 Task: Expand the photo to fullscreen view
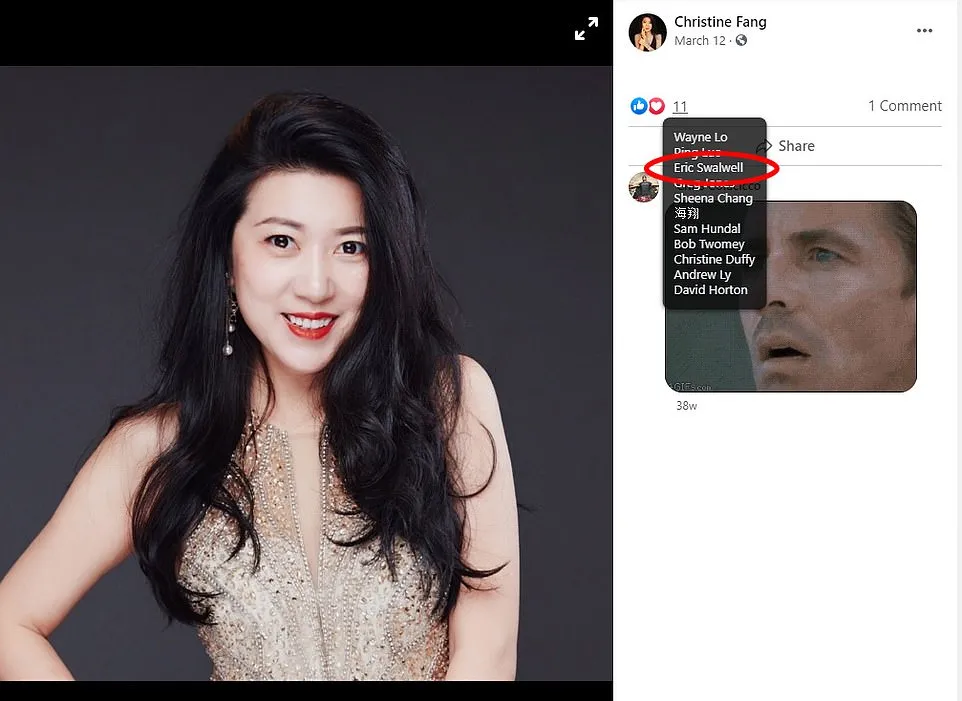[586, 31]
